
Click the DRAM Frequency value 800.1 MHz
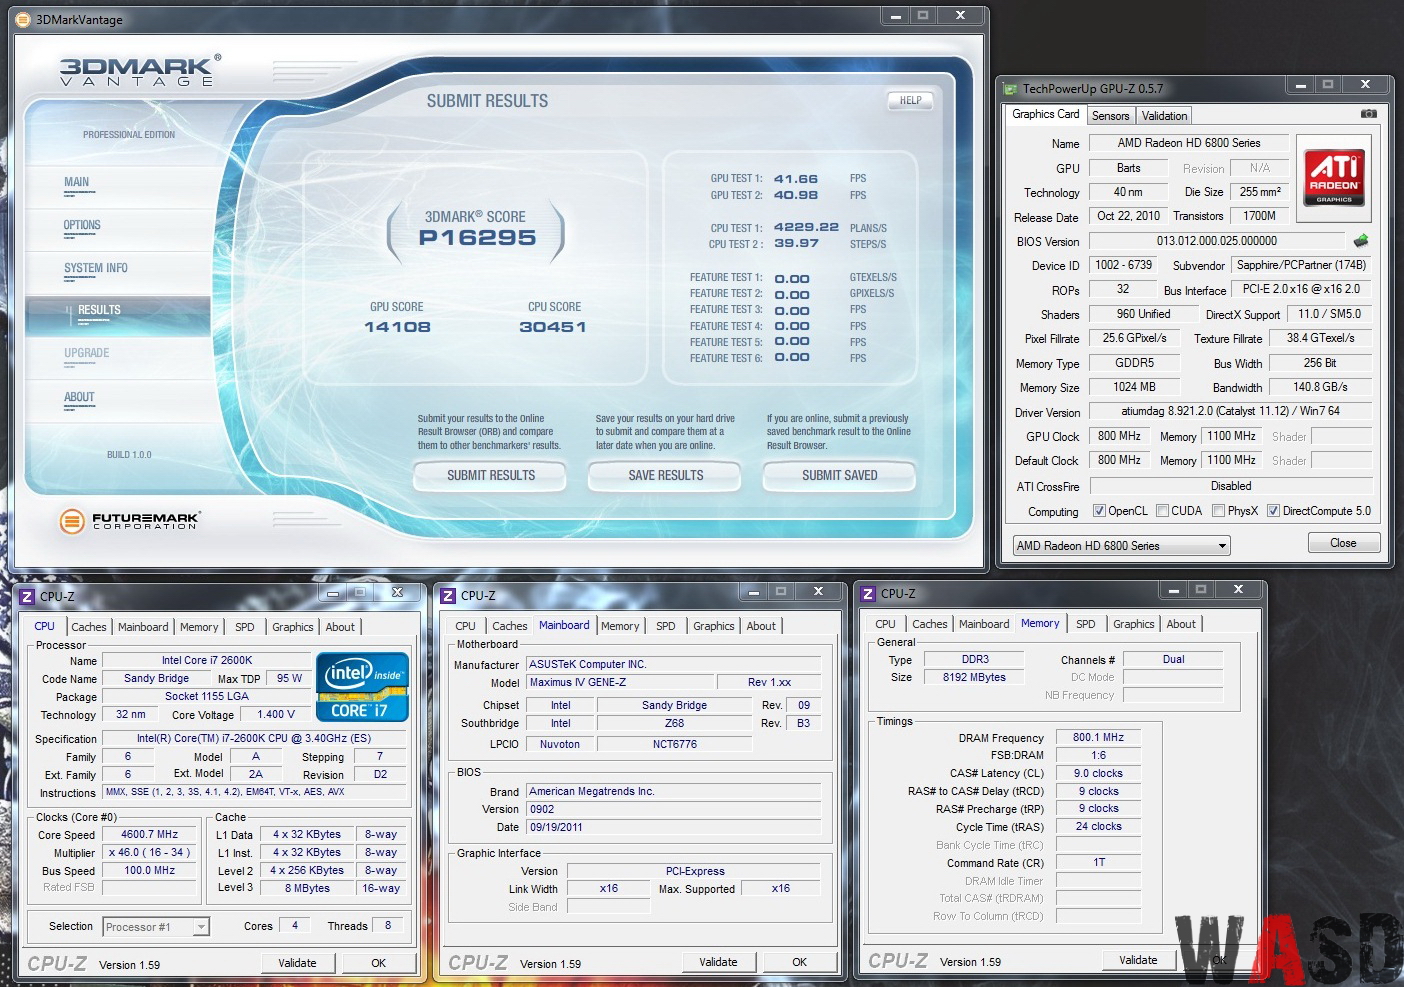[1098, 737]
